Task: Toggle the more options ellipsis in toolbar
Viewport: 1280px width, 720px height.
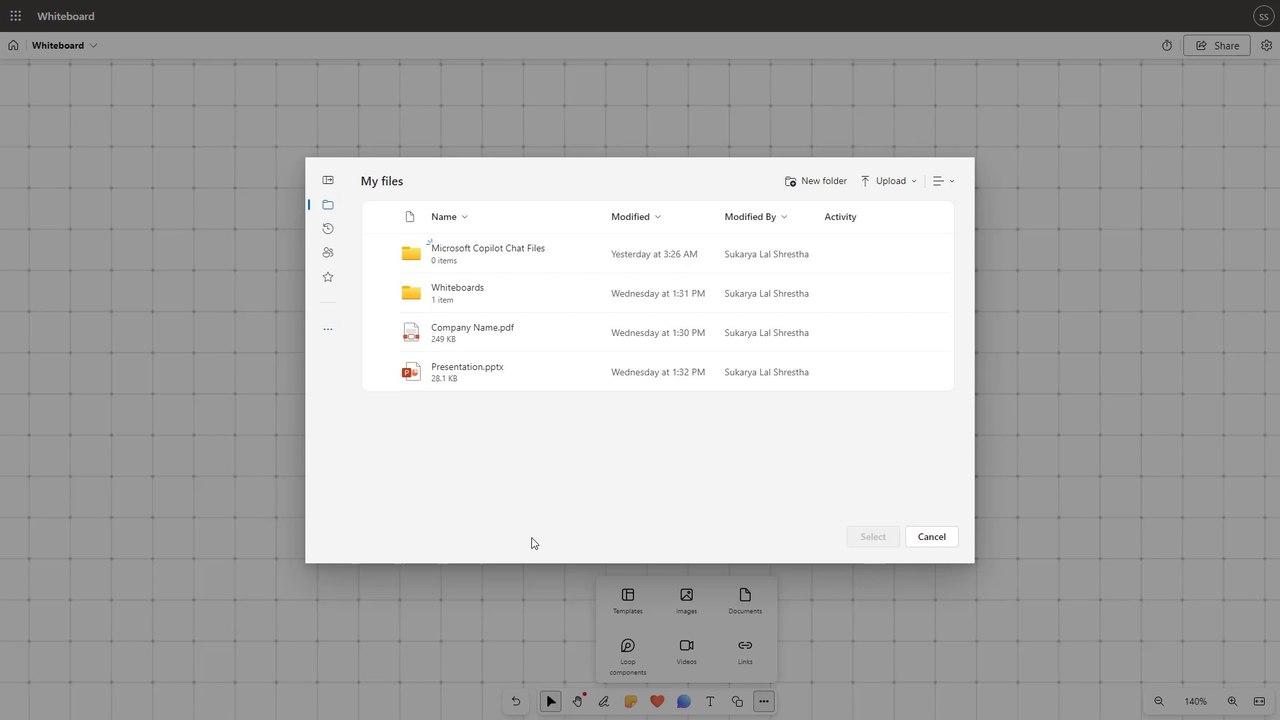Action: 764,702
